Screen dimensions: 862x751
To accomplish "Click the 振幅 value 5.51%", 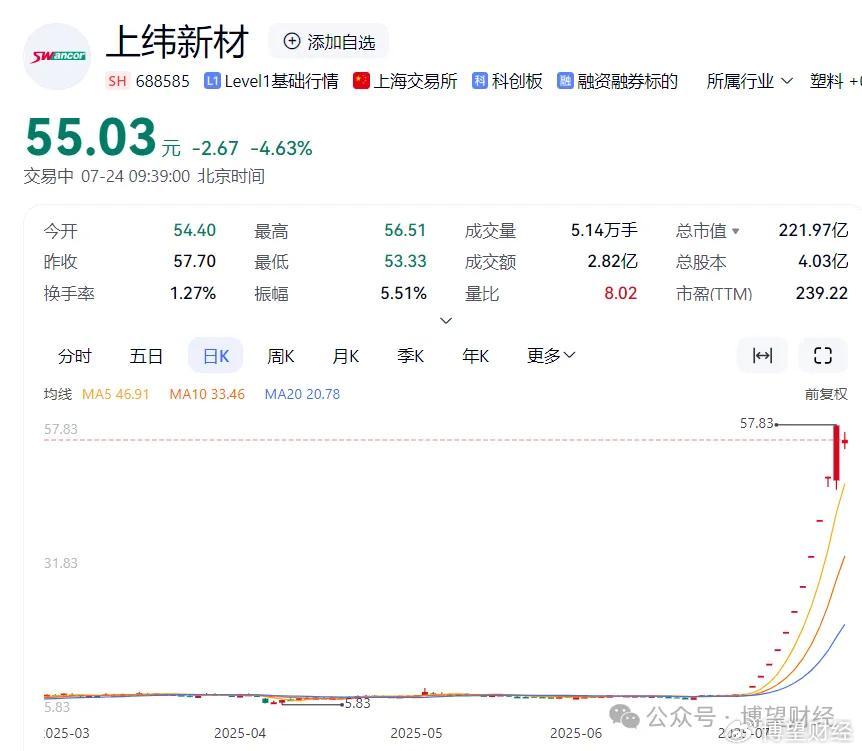I will (404, 293).
